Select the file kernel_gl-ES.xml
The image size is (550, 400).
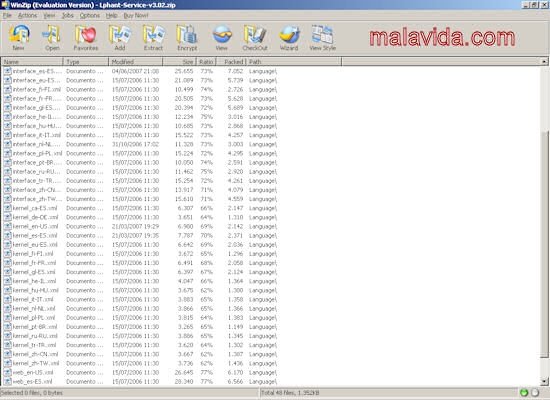34,272
